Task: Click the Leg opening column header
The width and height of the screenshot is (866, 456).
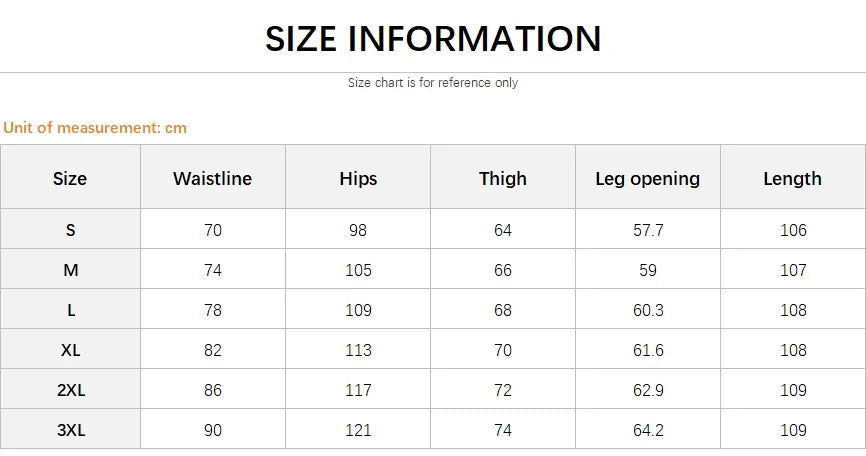Action: pos(647,179)
